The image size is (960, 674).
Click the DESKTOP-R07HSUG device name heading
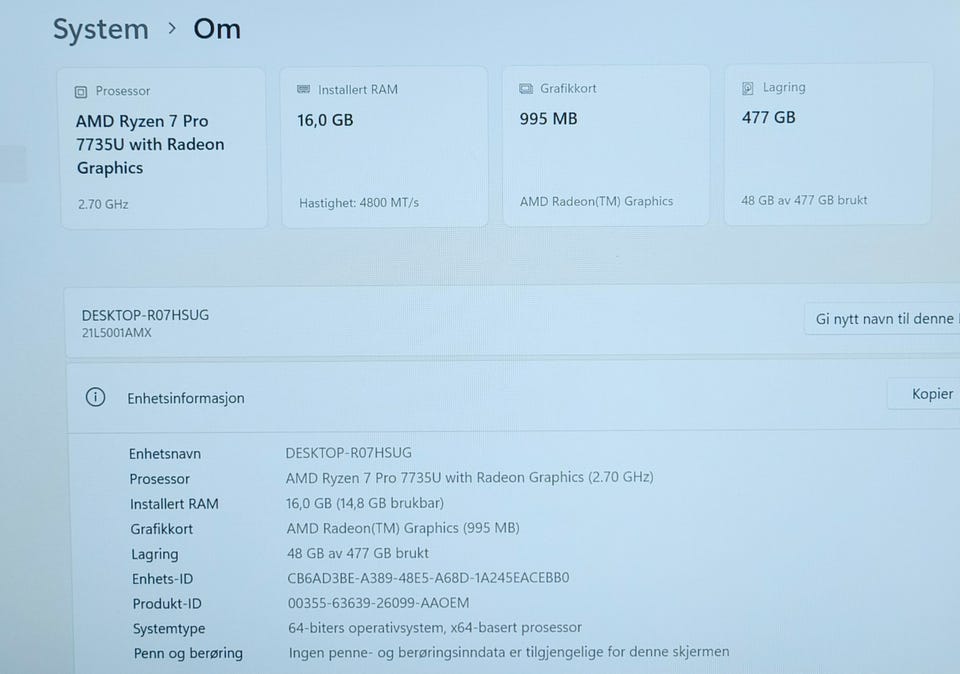145,315
